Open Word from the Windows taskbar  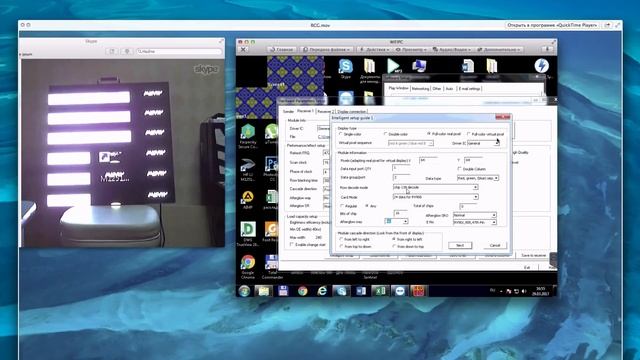click(x=361, y=291)
